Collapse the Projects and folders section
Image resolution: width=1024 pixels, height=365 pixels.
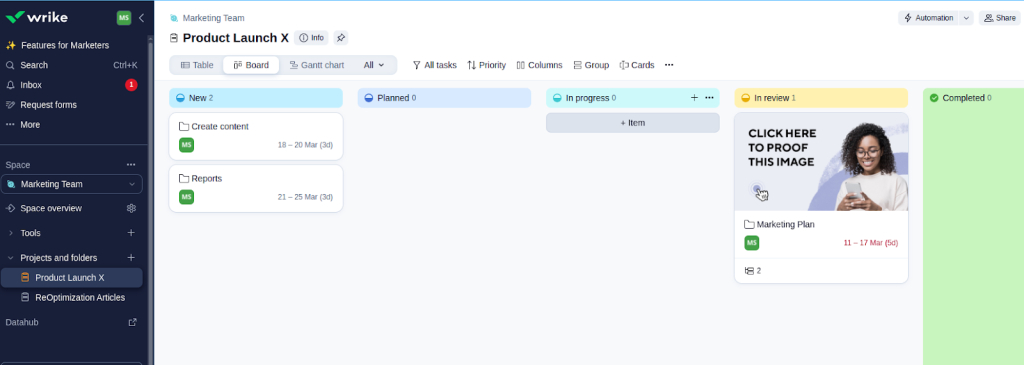click(x=10, y=258)
